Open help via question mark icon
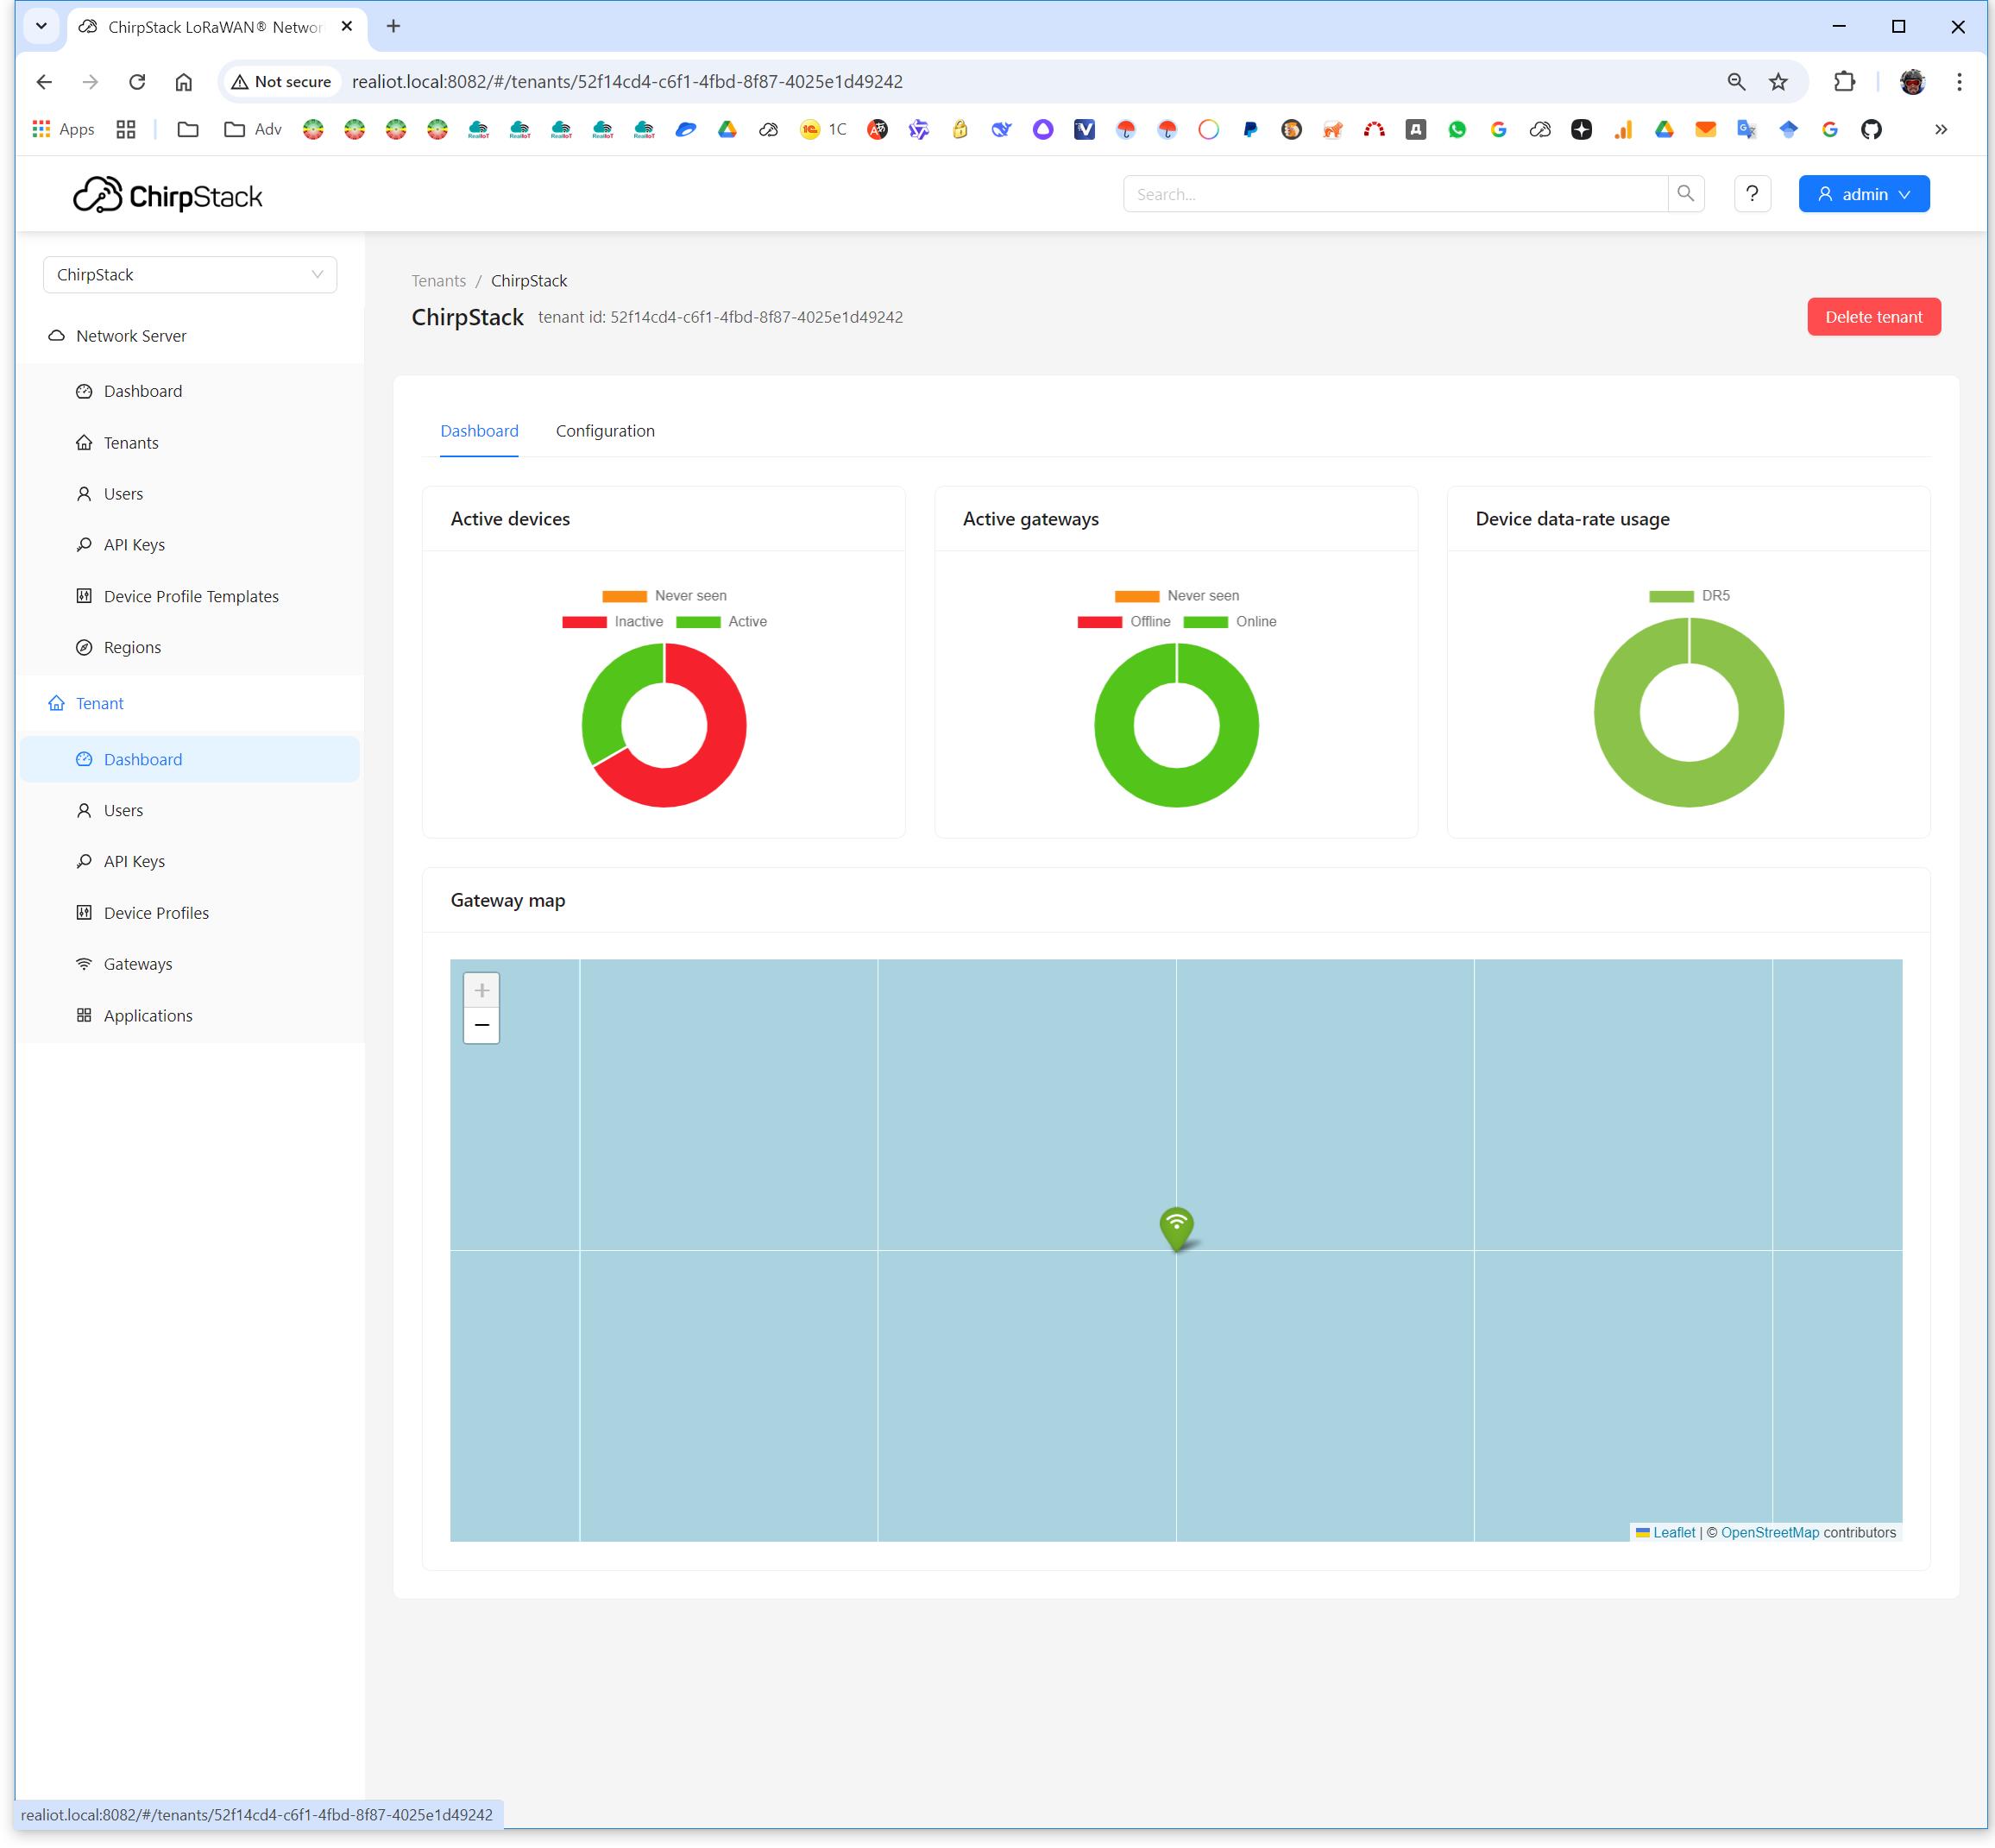 1751,194
